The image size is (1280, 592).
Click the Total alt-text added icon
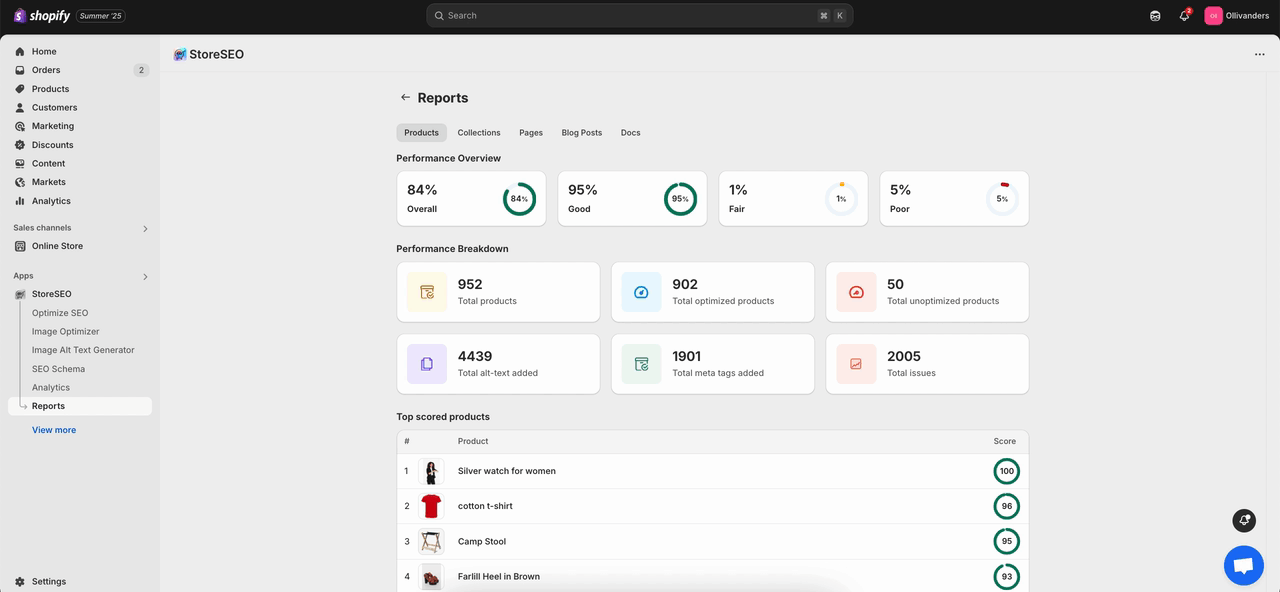pos(427,364)
